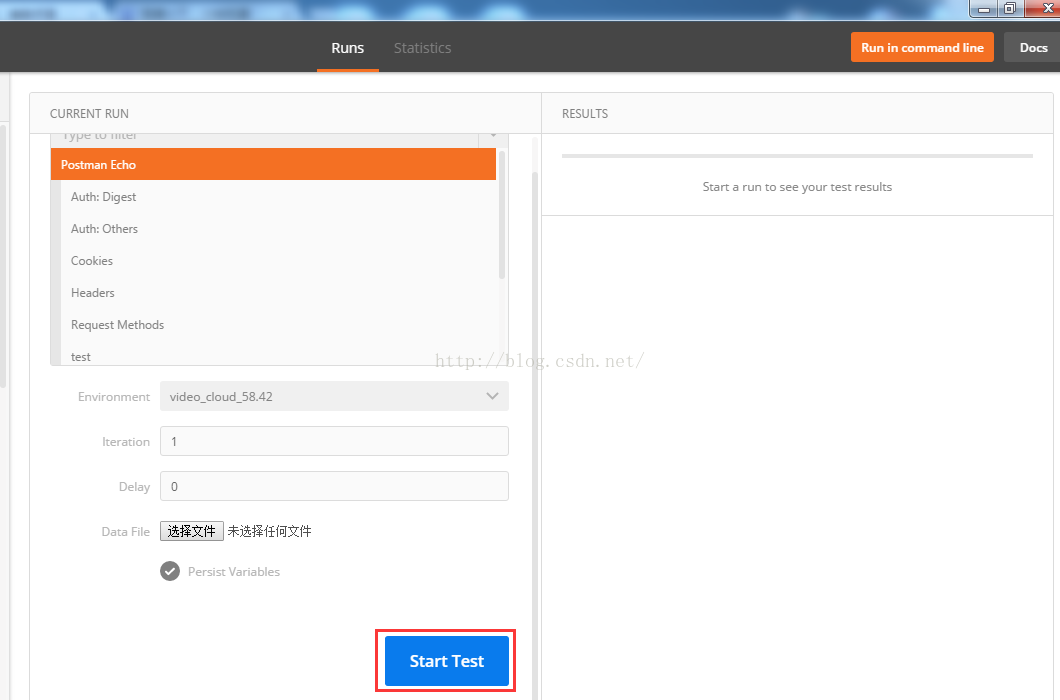The width and height of the screenshot is (1060, 700).
Task: Click the chevron arrow in Environment selector
Action: [x=492, y=397]
